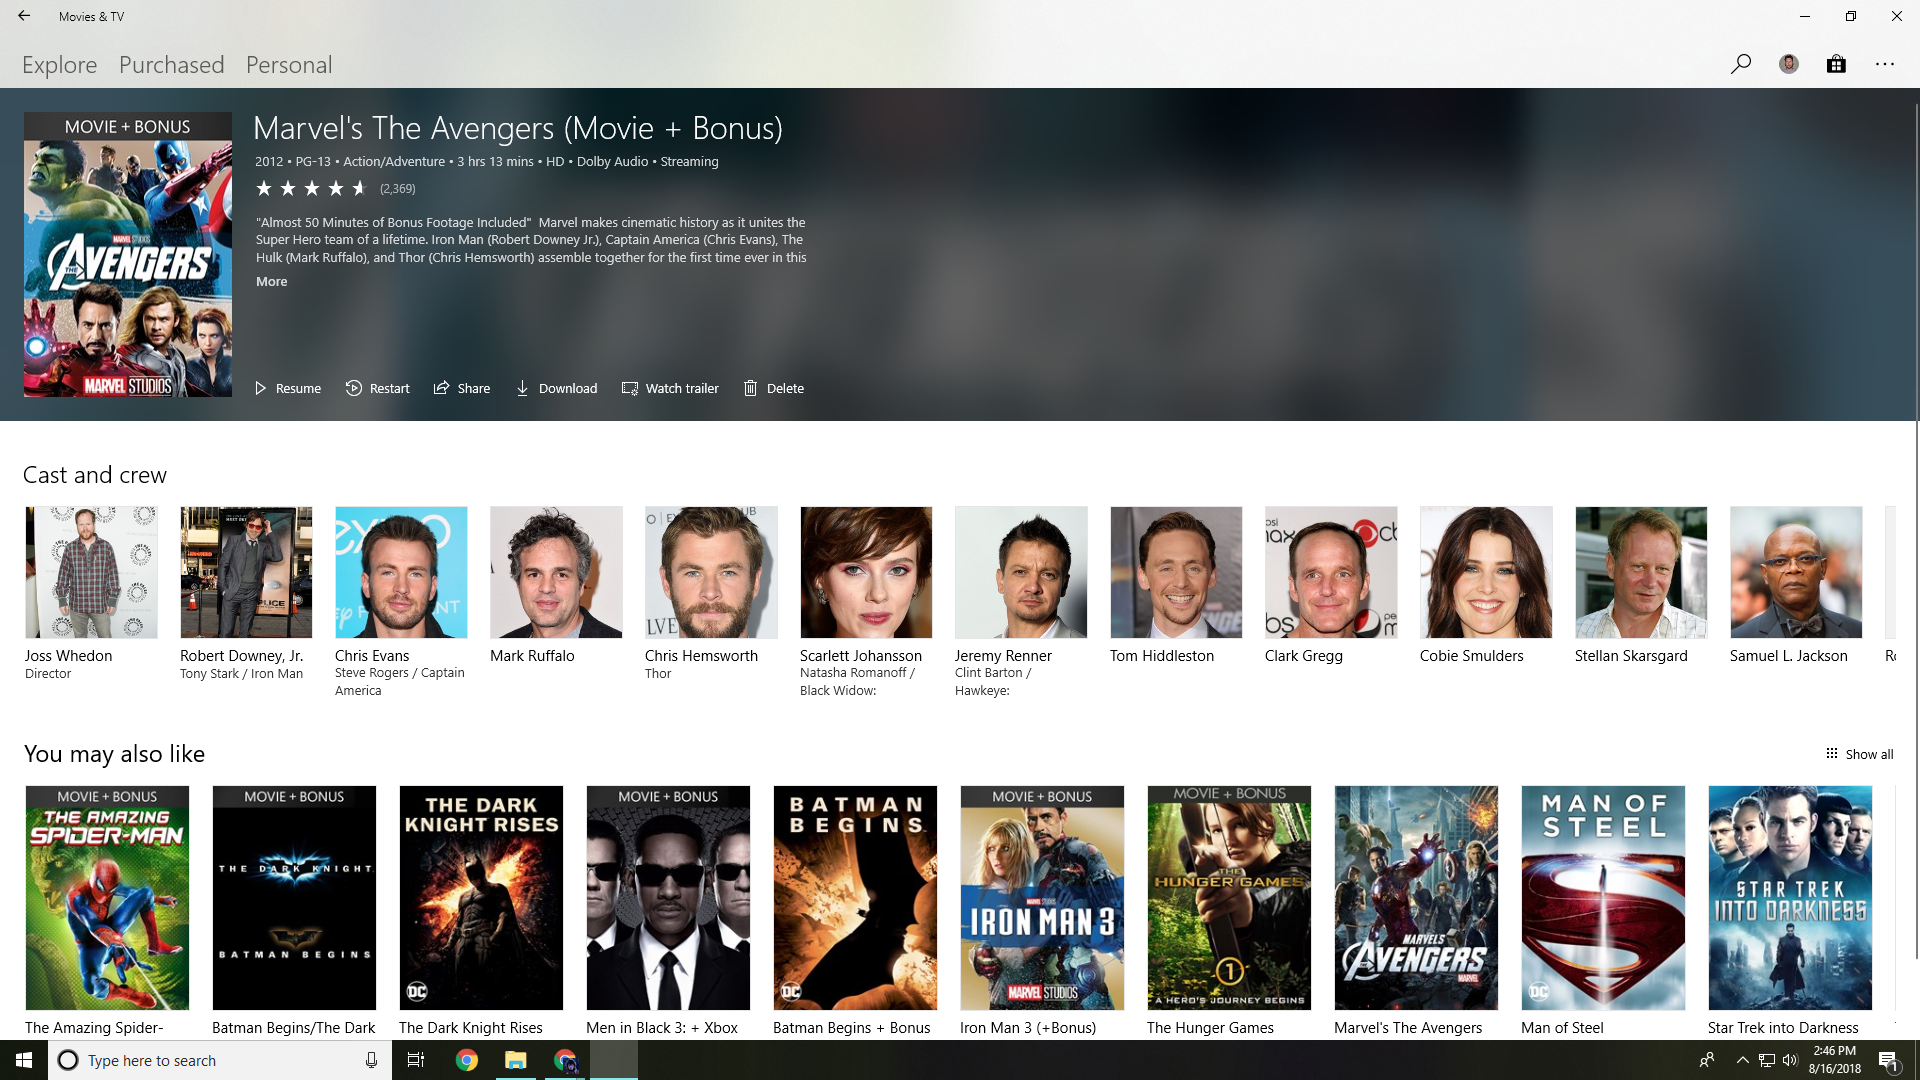
Task: Open the search magnifier icon
Action: [1741, 64]
